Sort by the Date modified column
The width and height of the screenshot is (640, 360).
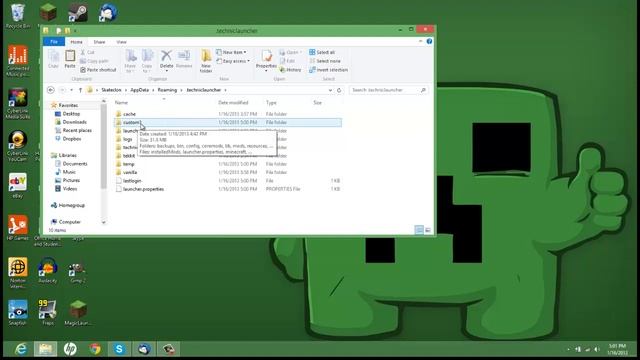click(x=233, y=102)
